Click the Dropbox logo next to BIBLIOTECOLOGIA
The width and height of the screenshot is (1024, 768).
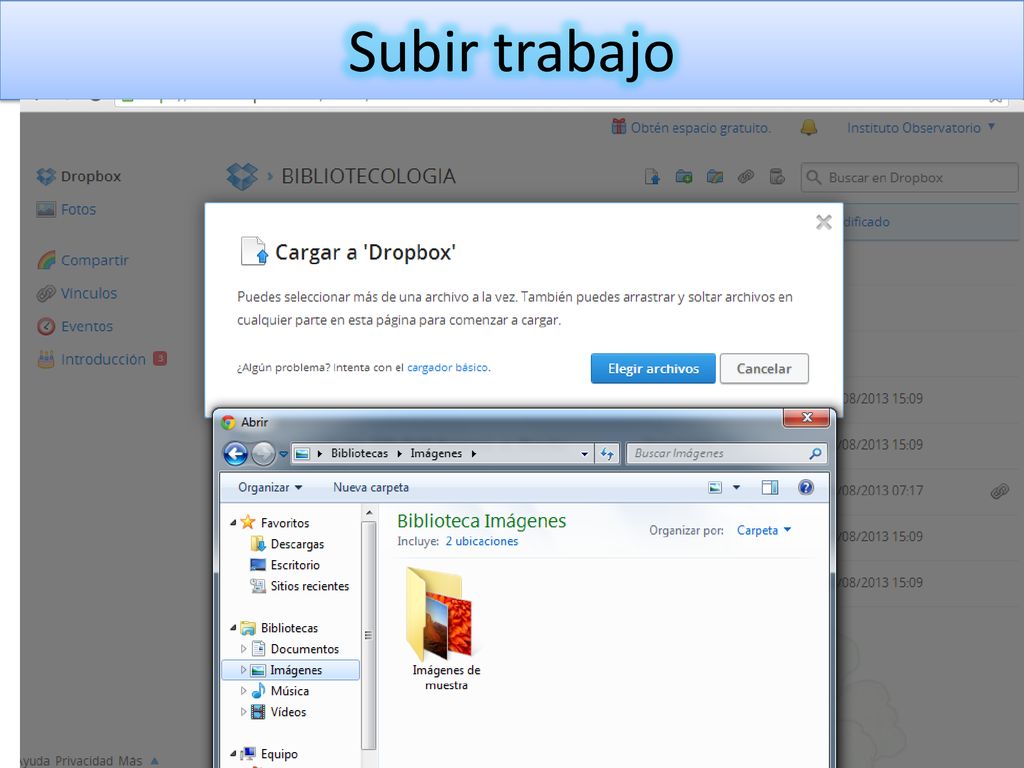pyautogui.click(x=242, y=176)
